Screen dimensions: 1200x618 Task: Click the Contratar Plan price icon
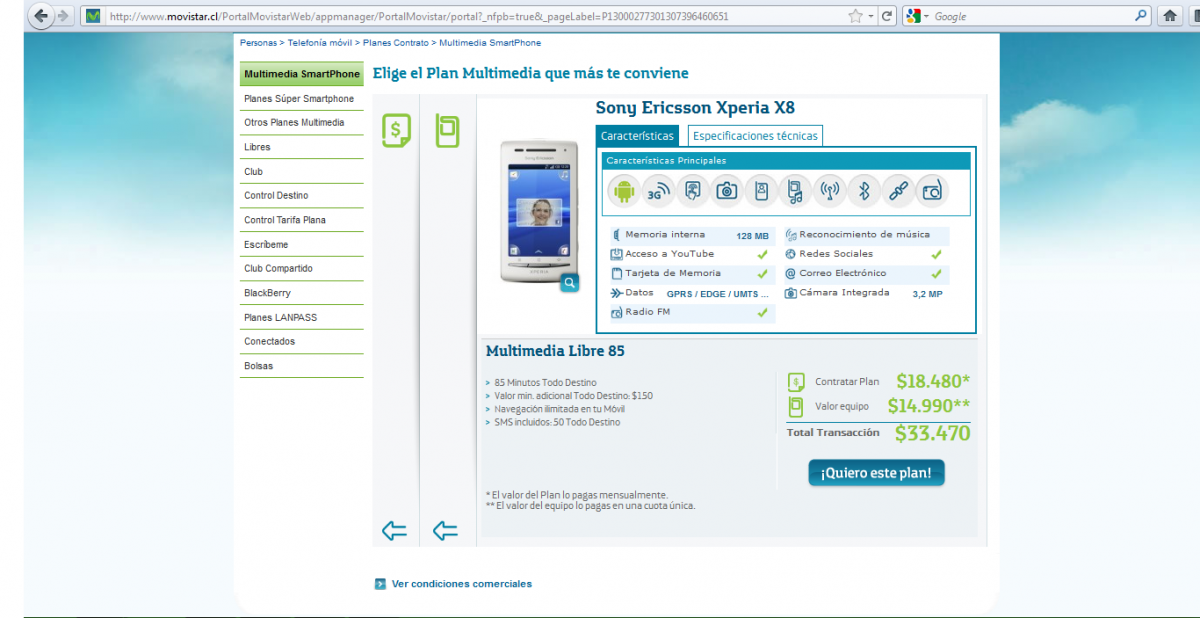[796, 382]
